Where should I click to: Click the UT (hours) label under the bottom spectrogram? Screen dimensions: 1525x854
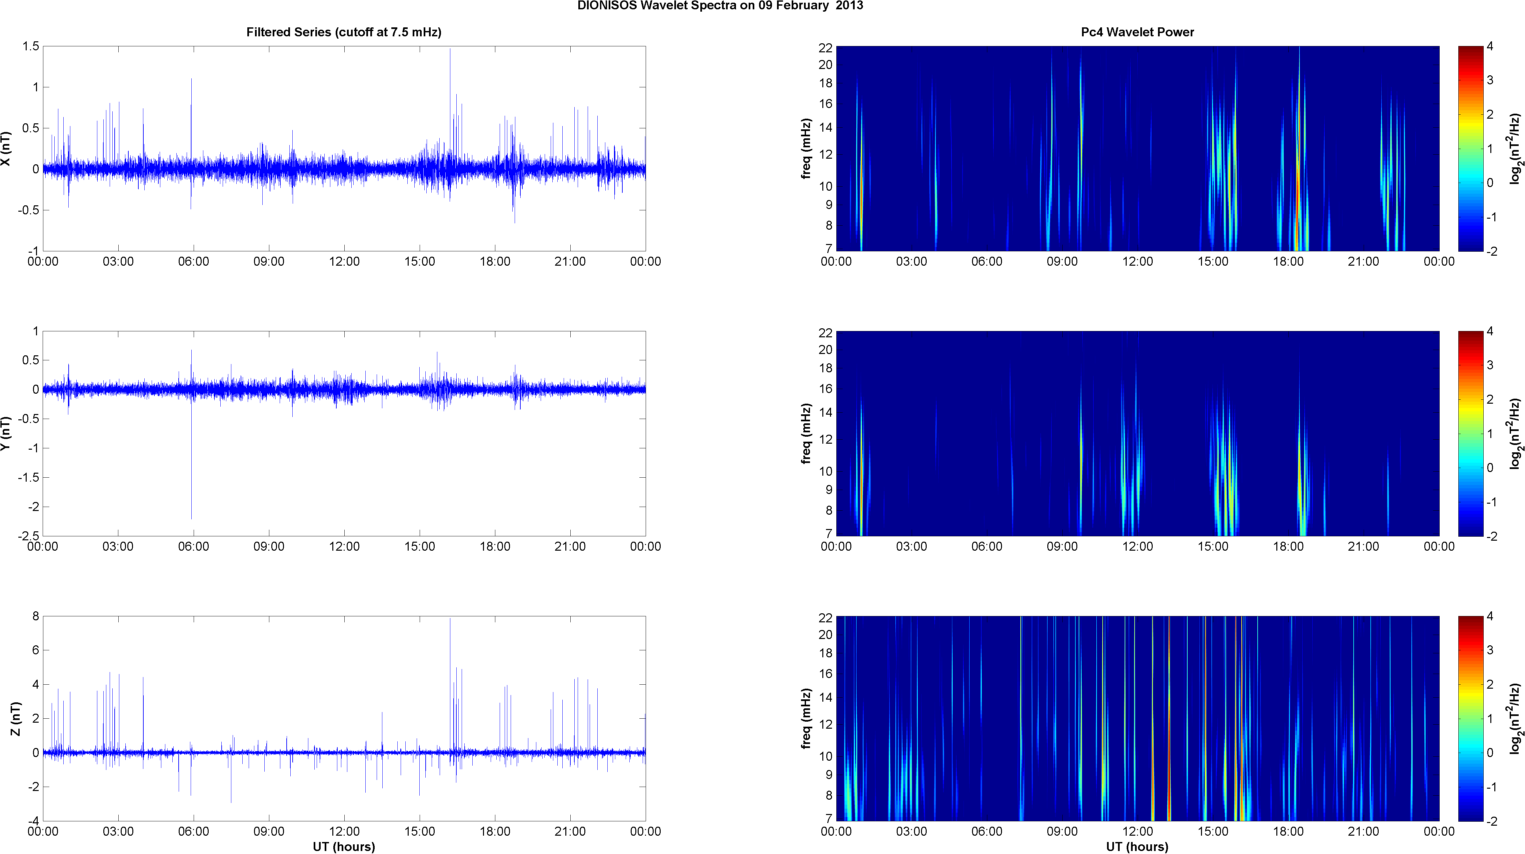click(1137, 846)
